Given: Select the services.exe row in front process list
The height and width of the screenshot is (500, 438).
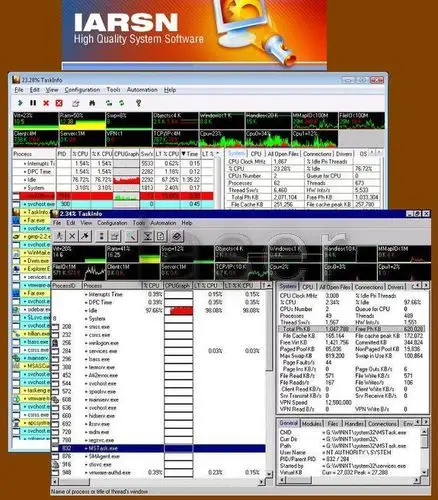Looking at the screenshot, I should pyautogui.click(x=158, y=351).
